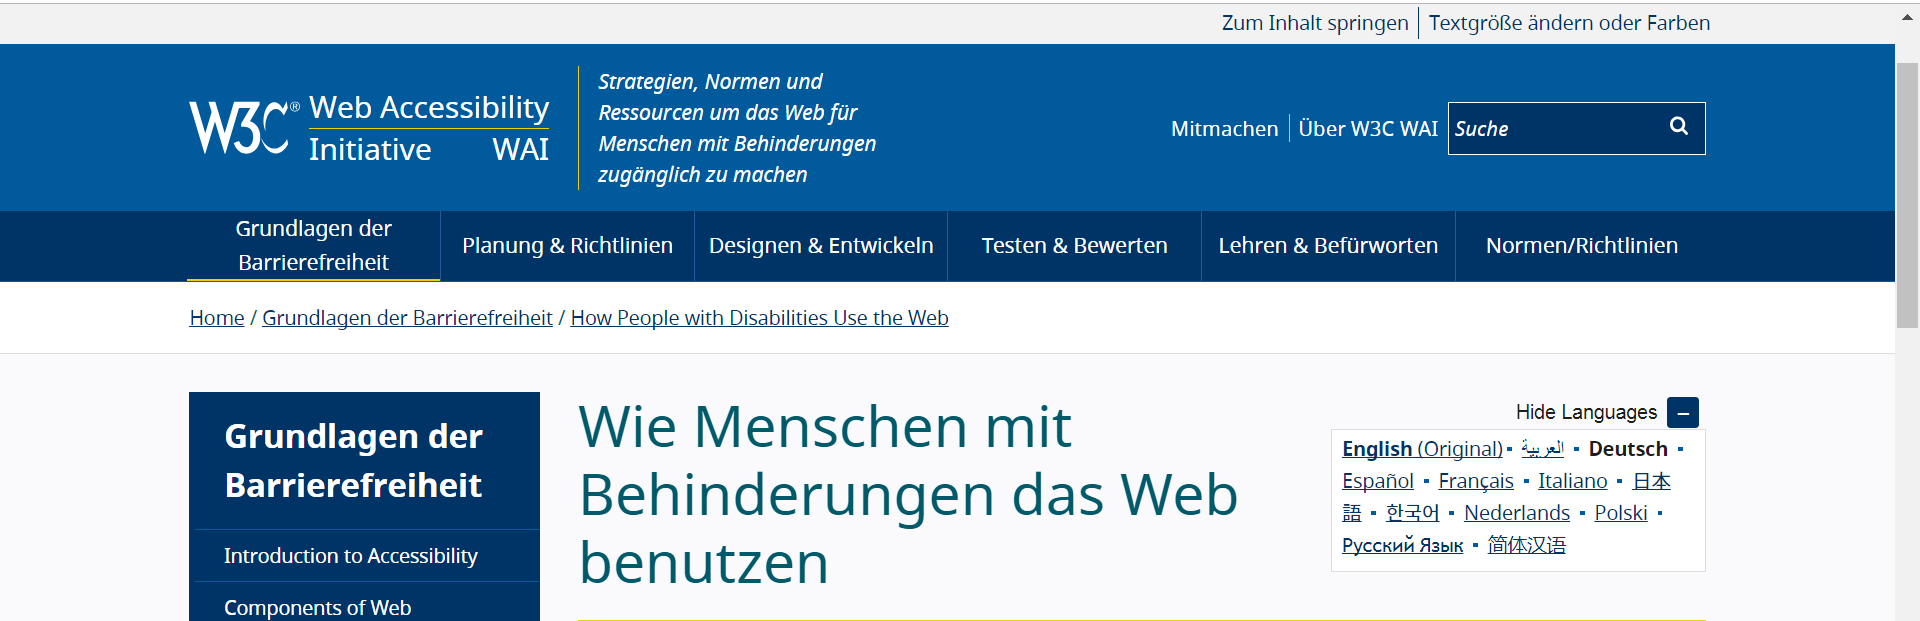Switch the page language to Español
Viewport: 1920px width, 621px height.
1377,481
